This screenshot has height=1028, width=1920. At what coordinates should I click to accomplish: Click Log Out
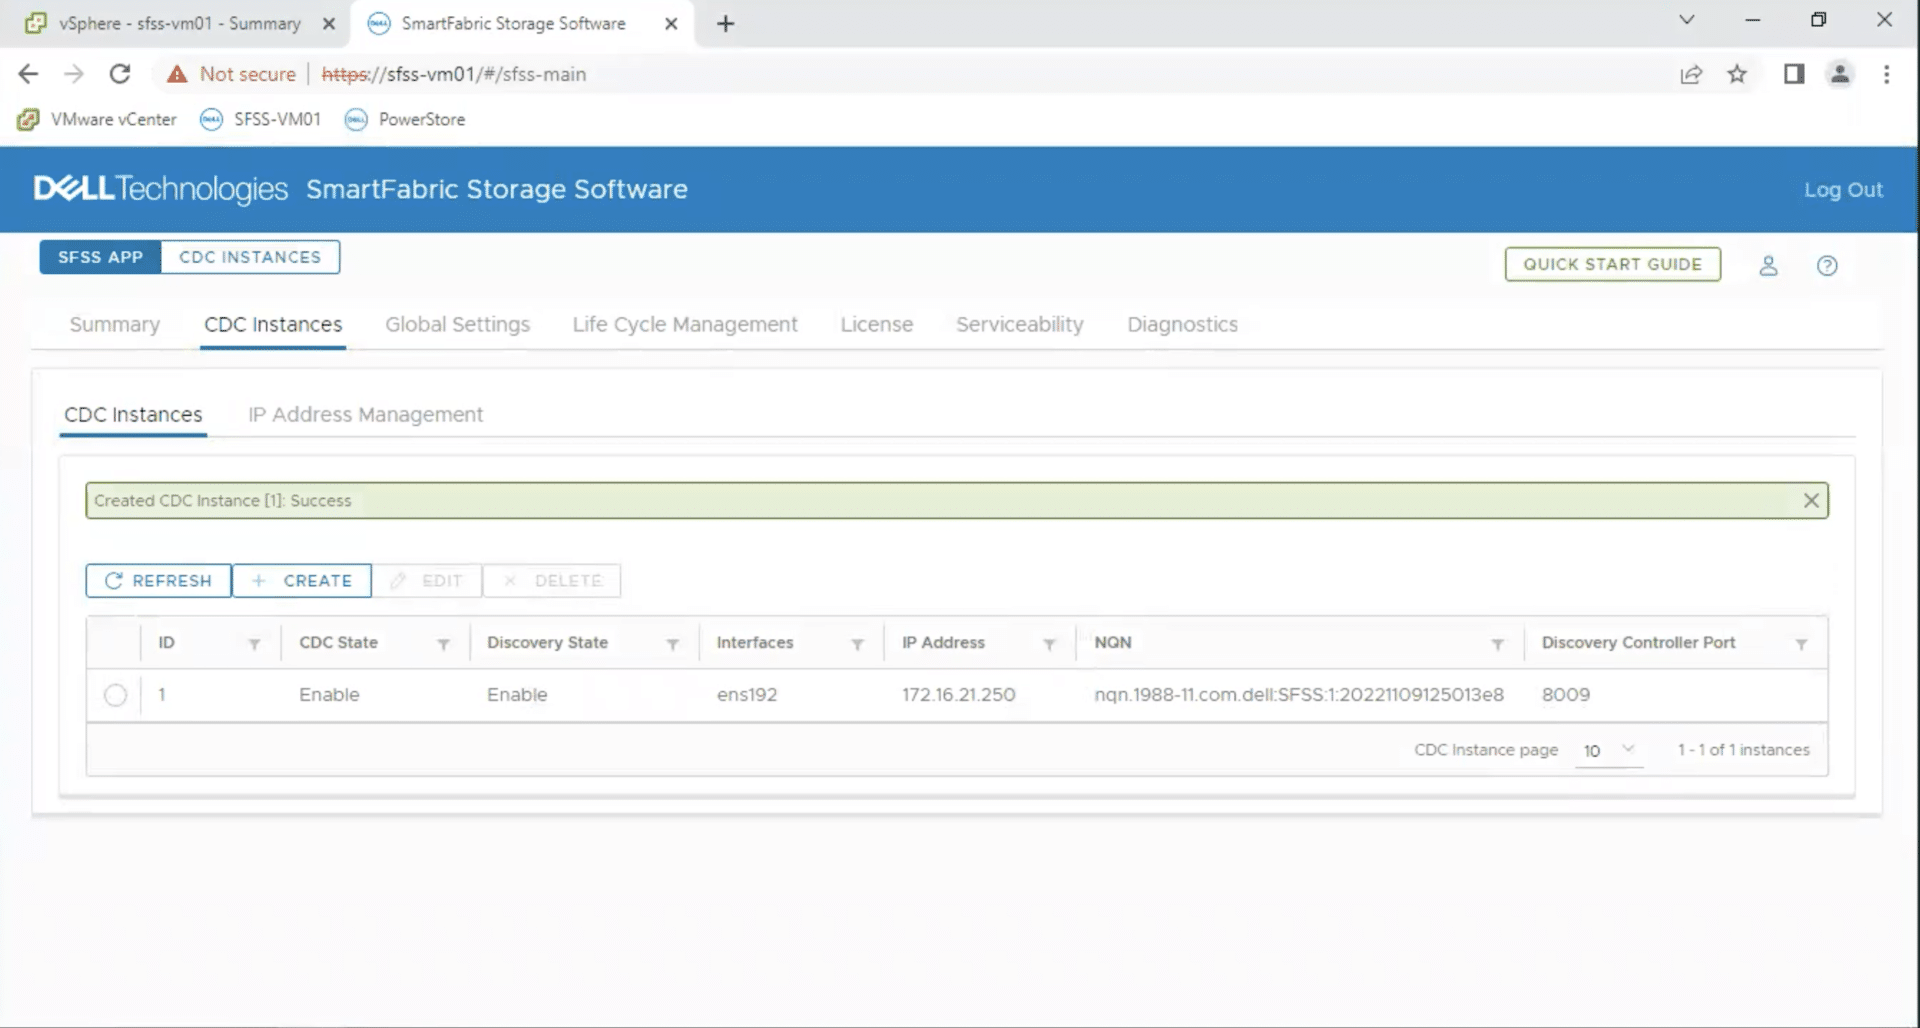1843,190
